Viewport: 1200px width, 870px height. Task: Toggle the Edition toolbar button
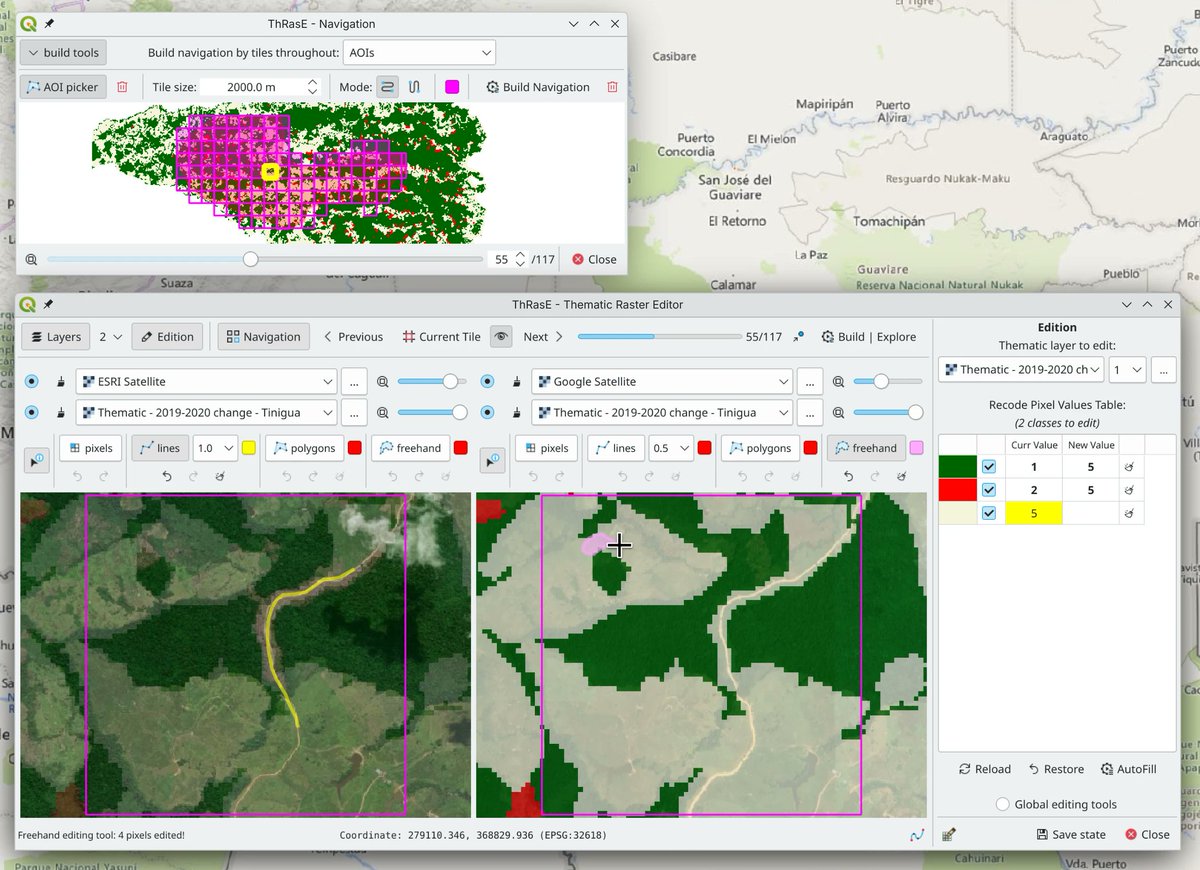point(167,337)
